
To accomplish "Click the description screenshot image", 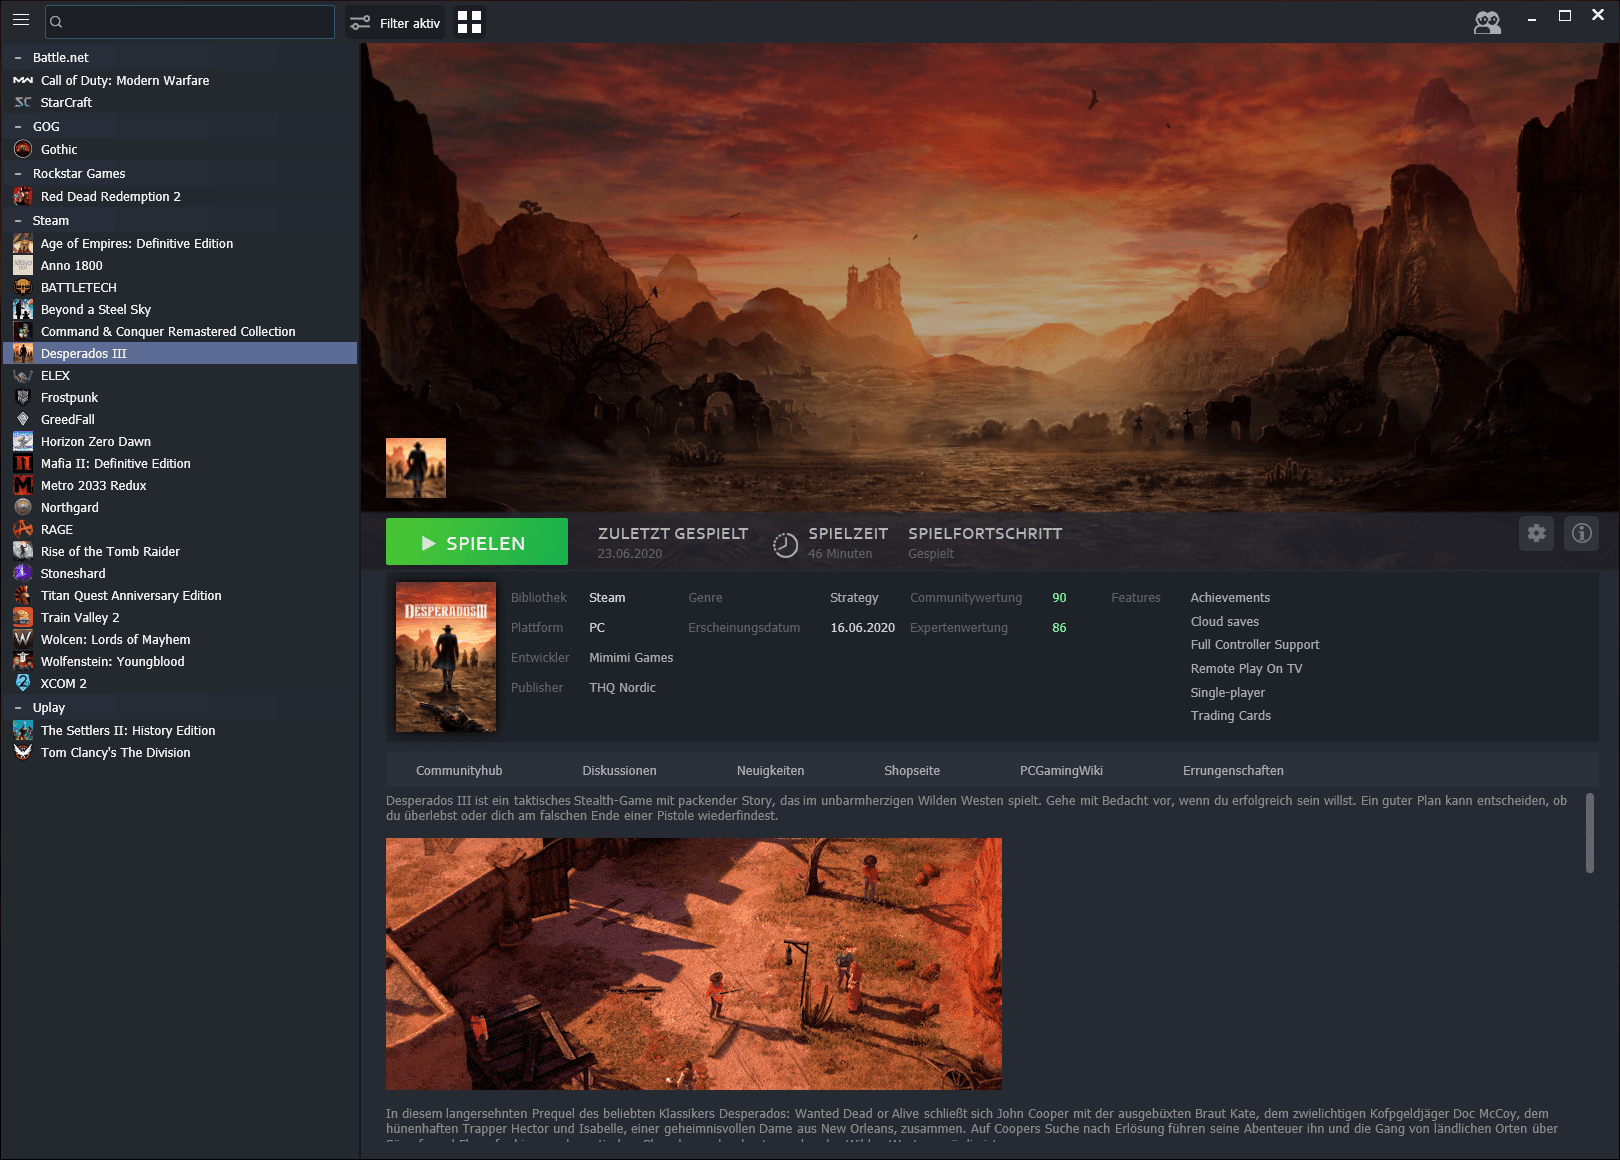I will [694, 964].
